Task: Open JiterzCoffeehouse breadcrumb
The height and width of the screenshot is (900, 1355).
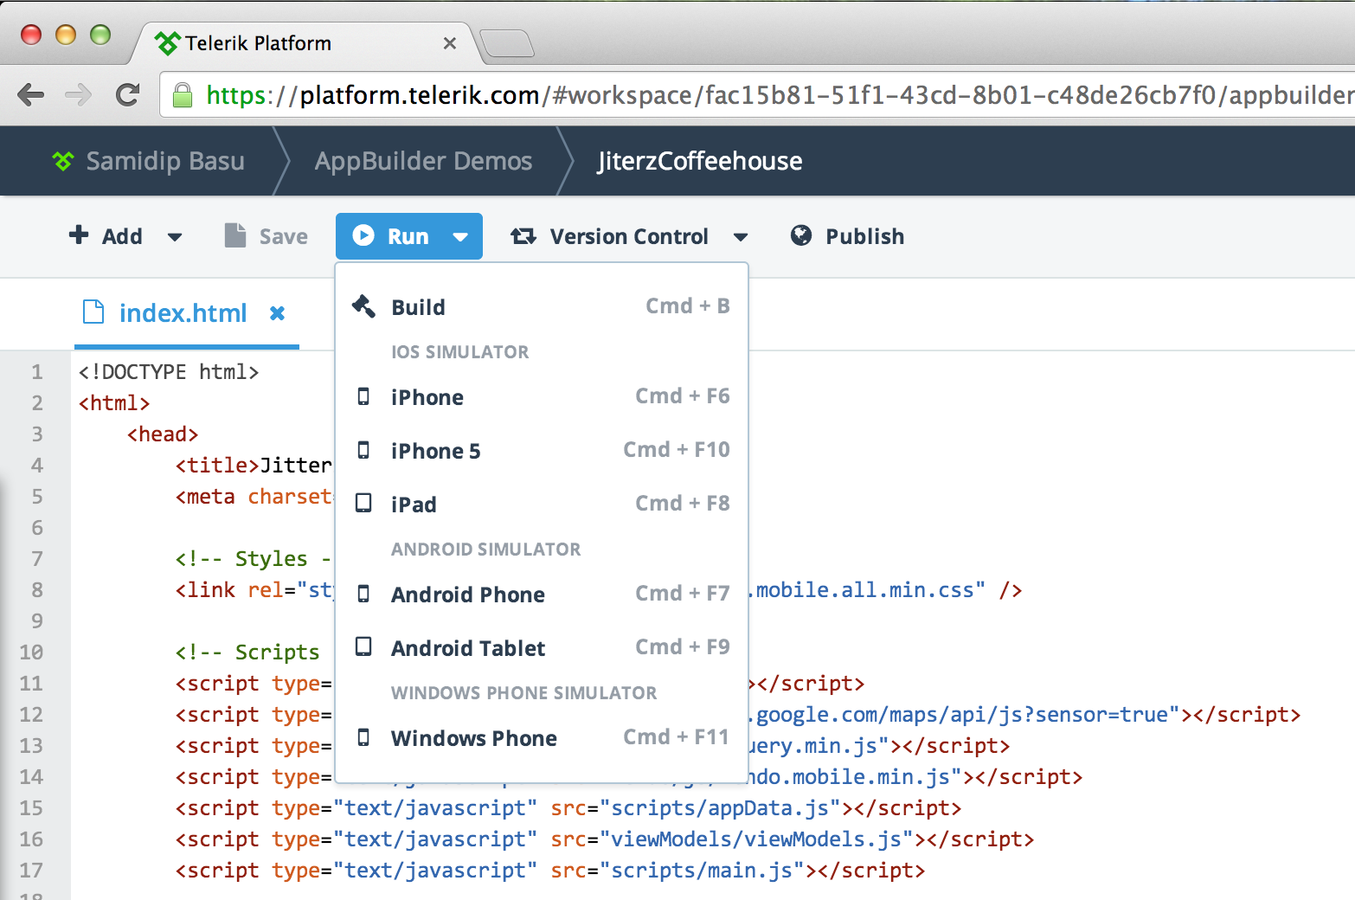Action: pos(700,161)
